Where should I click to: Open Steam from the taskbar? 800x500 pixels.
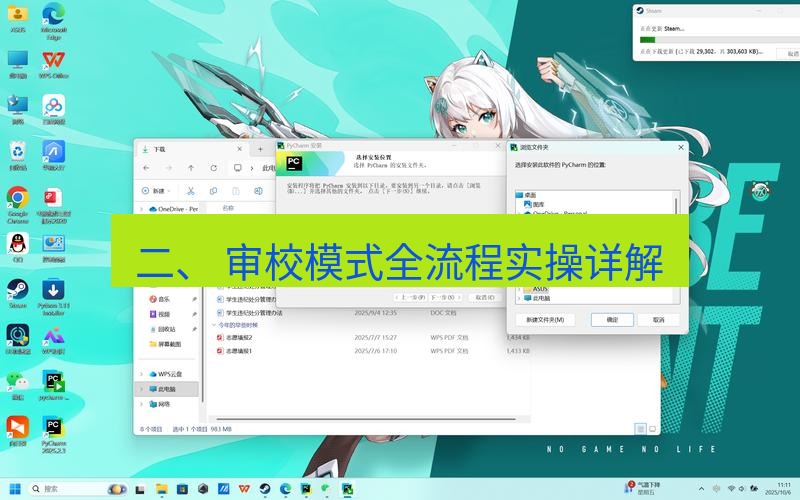[x=265, y=489]
